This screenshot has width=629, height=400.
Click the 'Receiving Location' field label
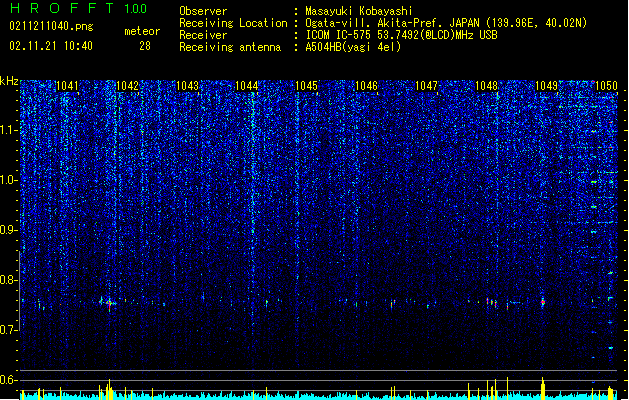click(233, 23)
